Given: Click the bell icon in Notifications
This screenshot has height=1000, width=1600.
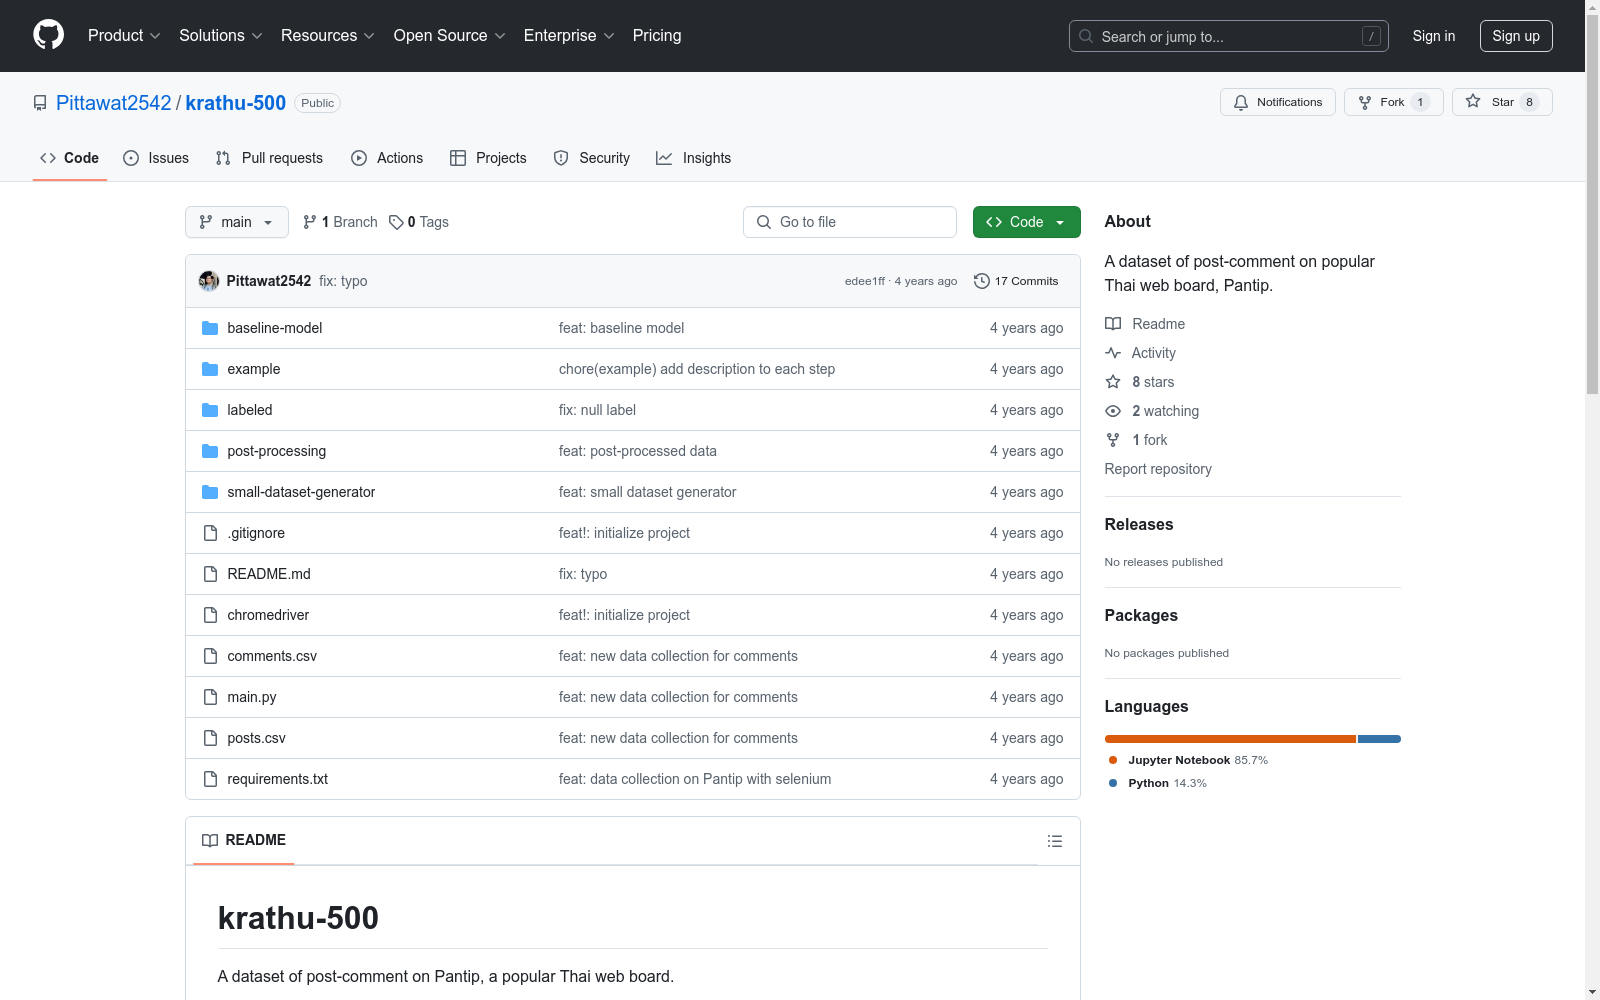Looking at the screenshot, I should [1241, 102].
